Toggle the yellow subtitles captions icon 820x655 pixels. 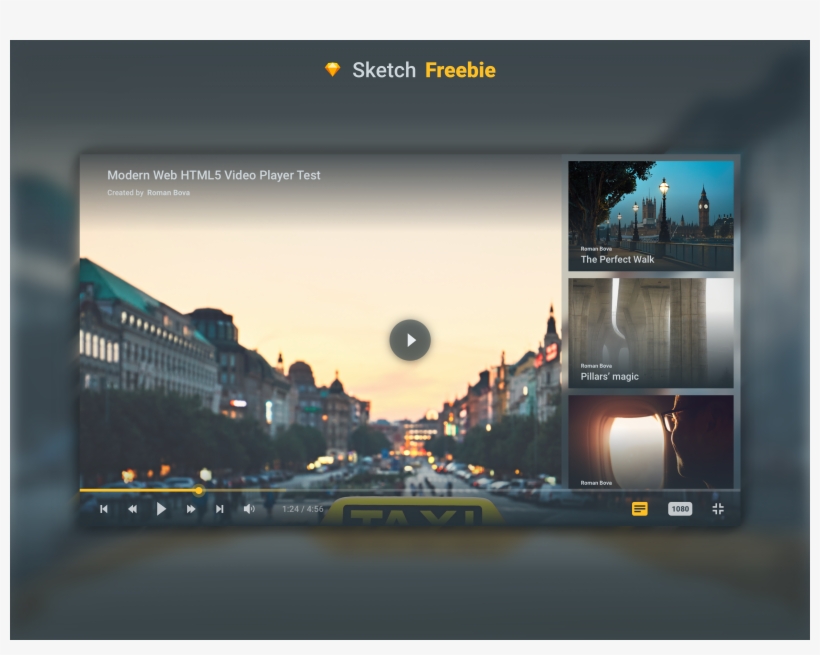640,509
